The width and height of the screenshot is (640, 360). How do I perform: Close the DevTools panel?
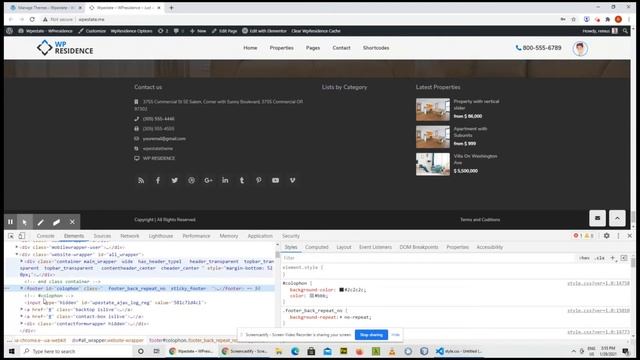click(629, 236)
